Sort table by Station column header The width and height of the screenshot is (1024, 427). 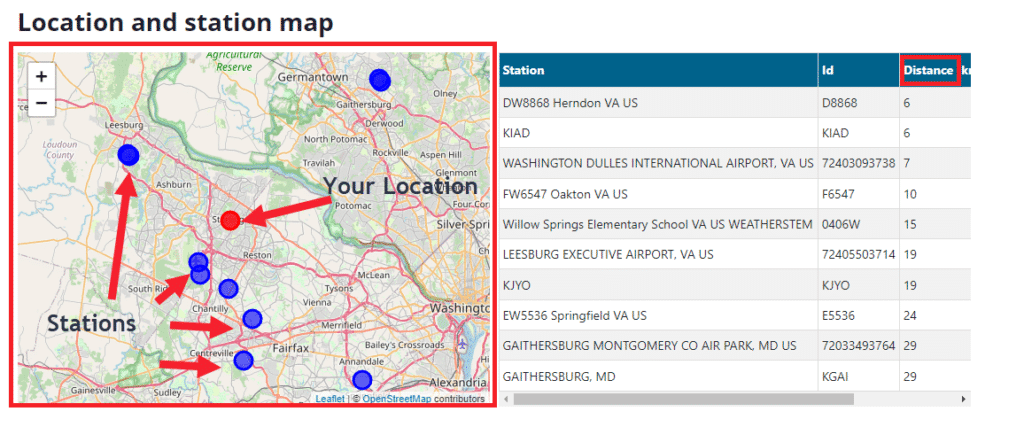(523, 71)
